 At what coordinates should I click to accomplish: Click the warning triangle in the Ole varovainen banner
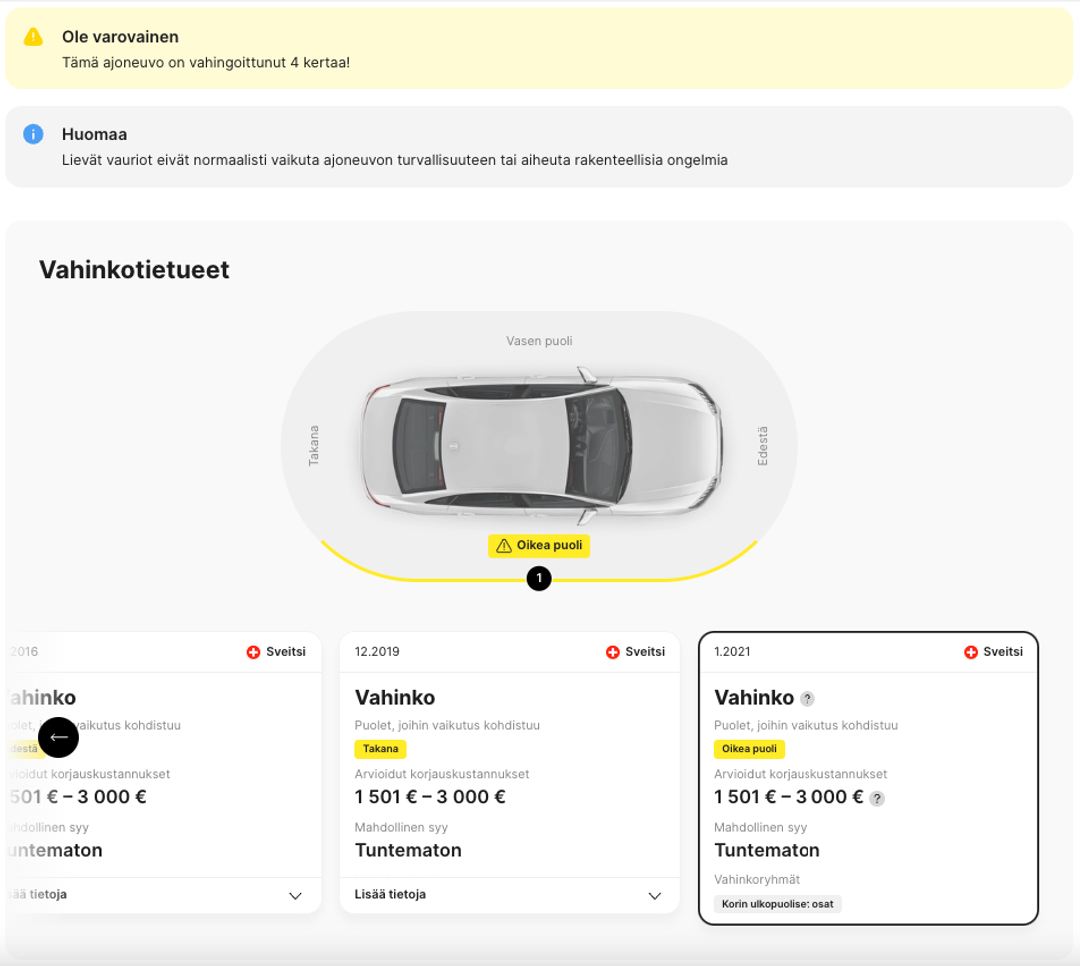33,36
